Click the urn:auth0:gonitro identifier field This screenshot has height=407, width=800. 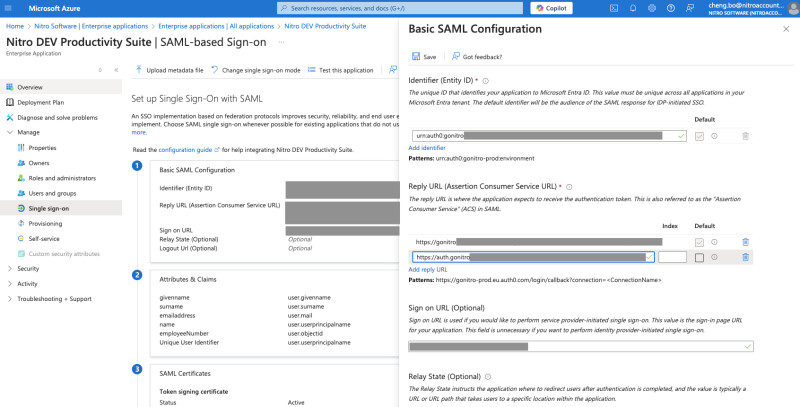coord(549,136)
